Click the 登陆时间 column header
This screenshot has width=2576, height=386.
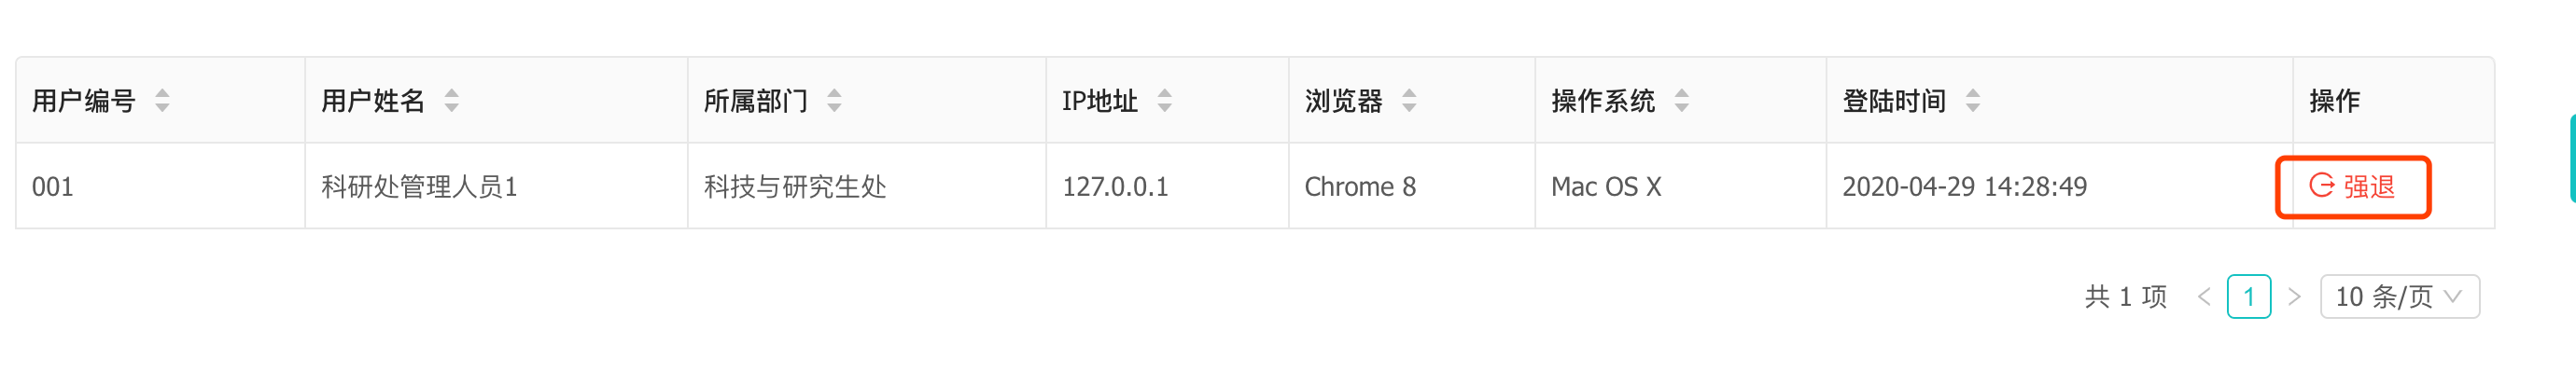click(2059, 100)
